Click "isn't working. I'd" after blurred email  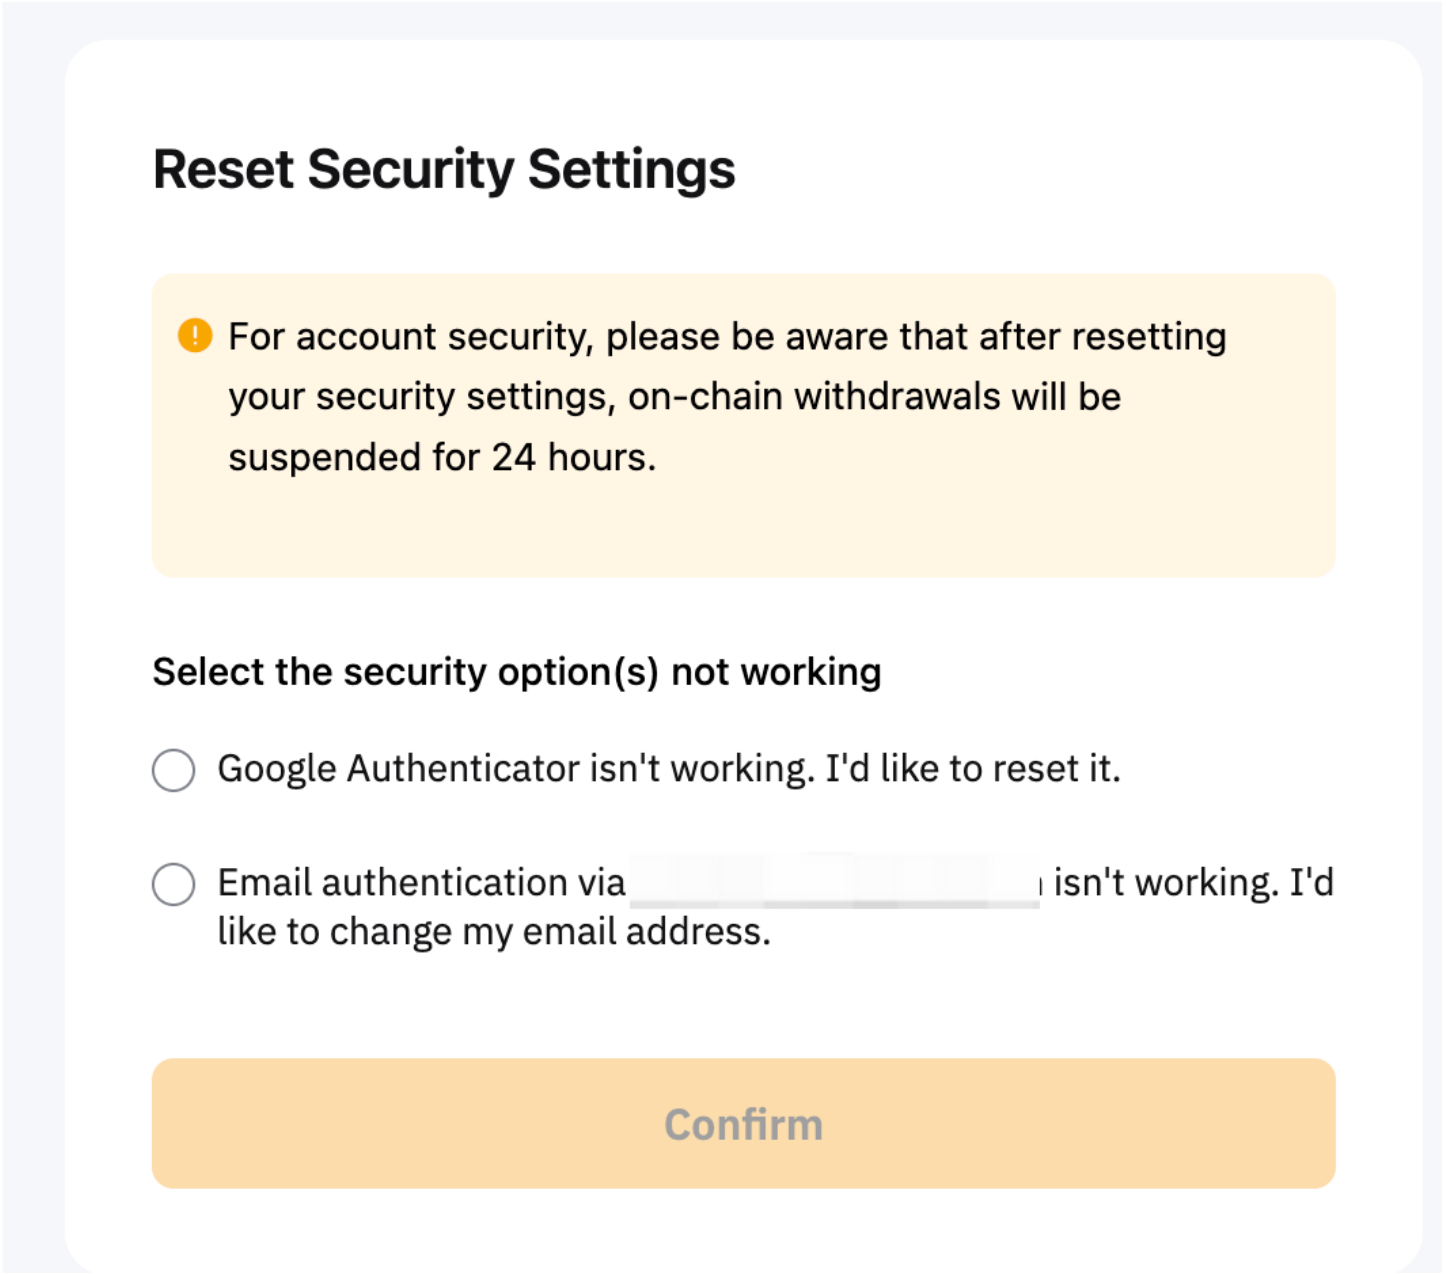(x=1193, y=883)
